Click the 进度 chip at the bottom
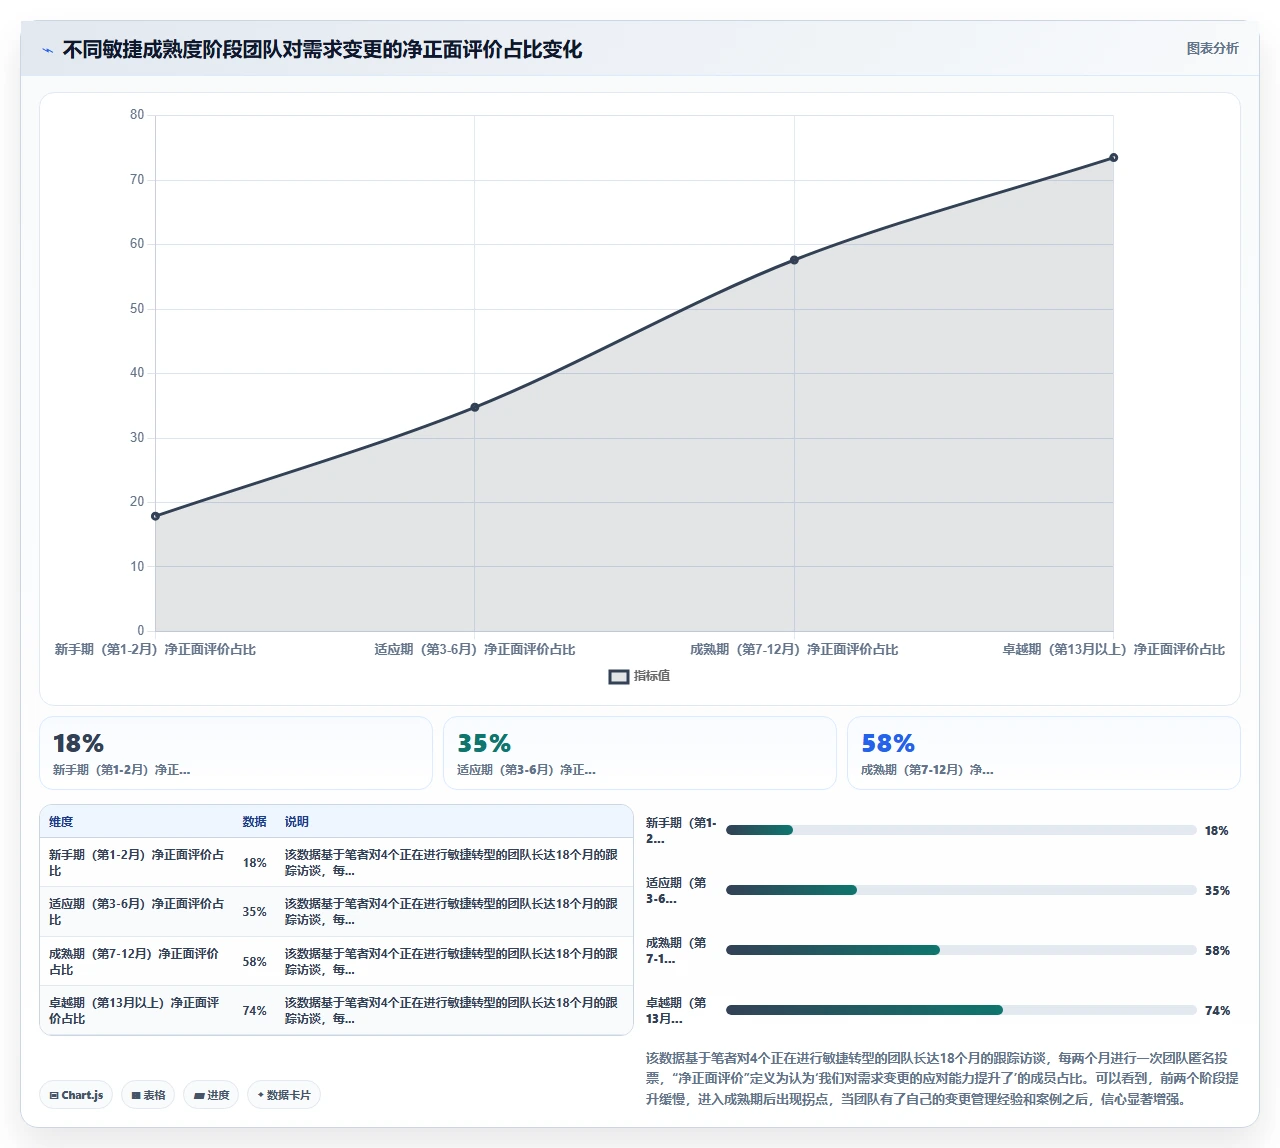Viewport: 1280px width, 1148px height. (x=211, y=1095)
